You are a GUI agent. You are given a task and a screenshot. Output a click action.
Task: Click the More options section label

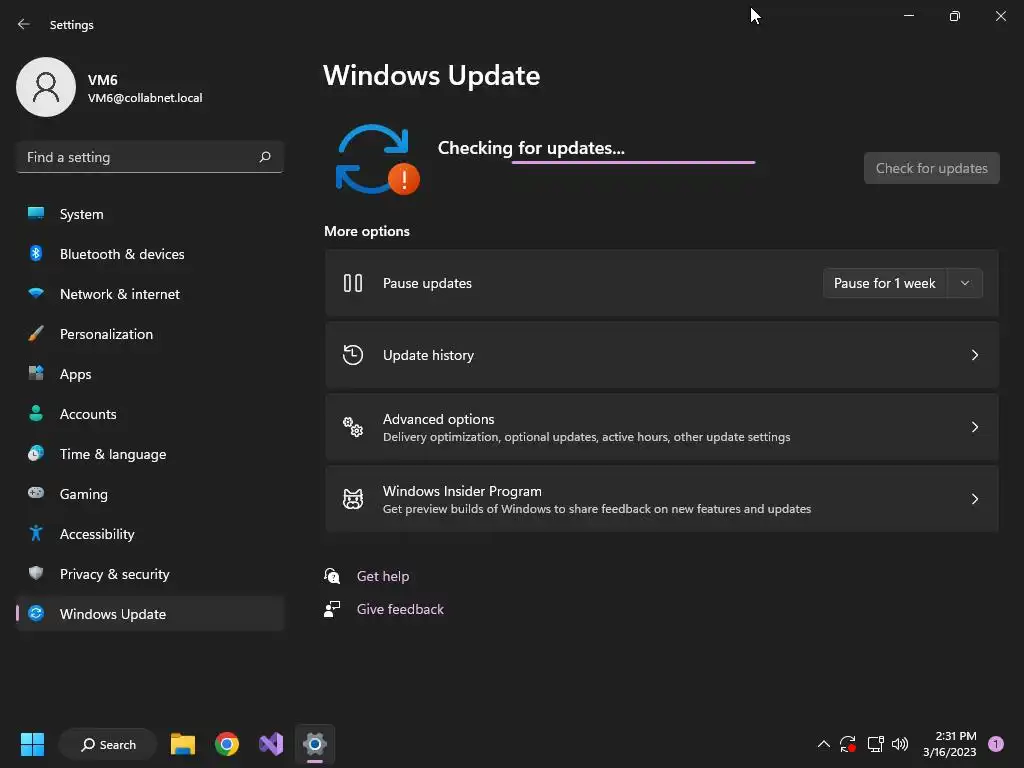pos(366,231)
